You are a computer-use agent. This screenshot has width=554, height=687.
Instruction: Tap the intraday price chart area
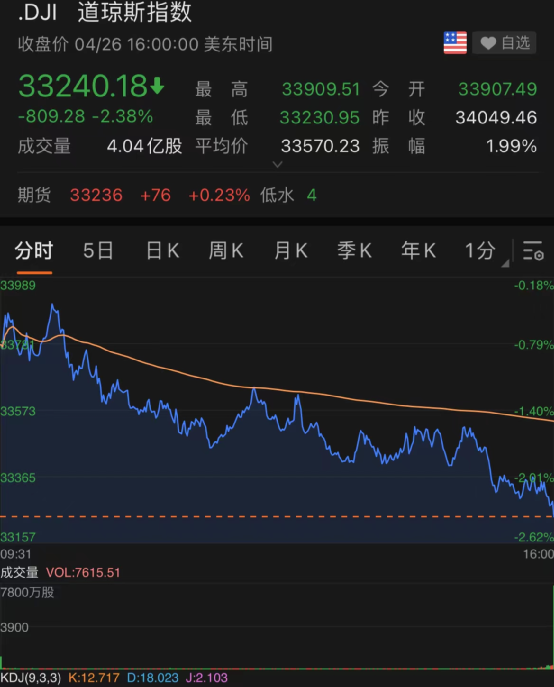pyautogui.click(x=277, y=410)
